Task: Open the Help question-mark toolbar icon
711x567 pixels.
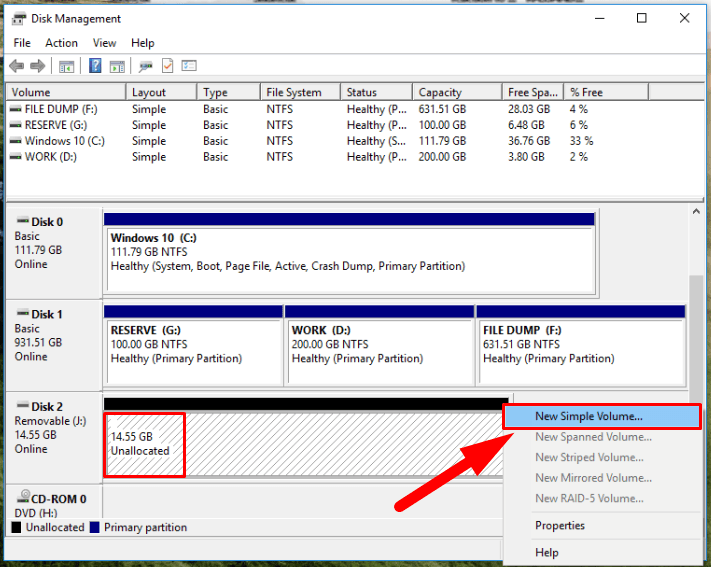Action: click(x=95, y=66)
